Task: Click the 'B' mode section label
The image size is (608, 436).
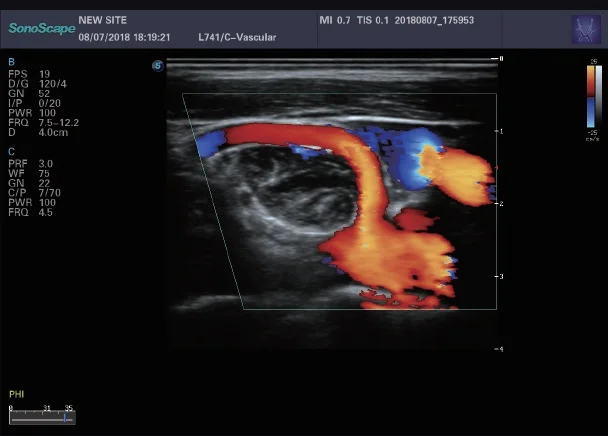Action: click(x=12, y=62)
